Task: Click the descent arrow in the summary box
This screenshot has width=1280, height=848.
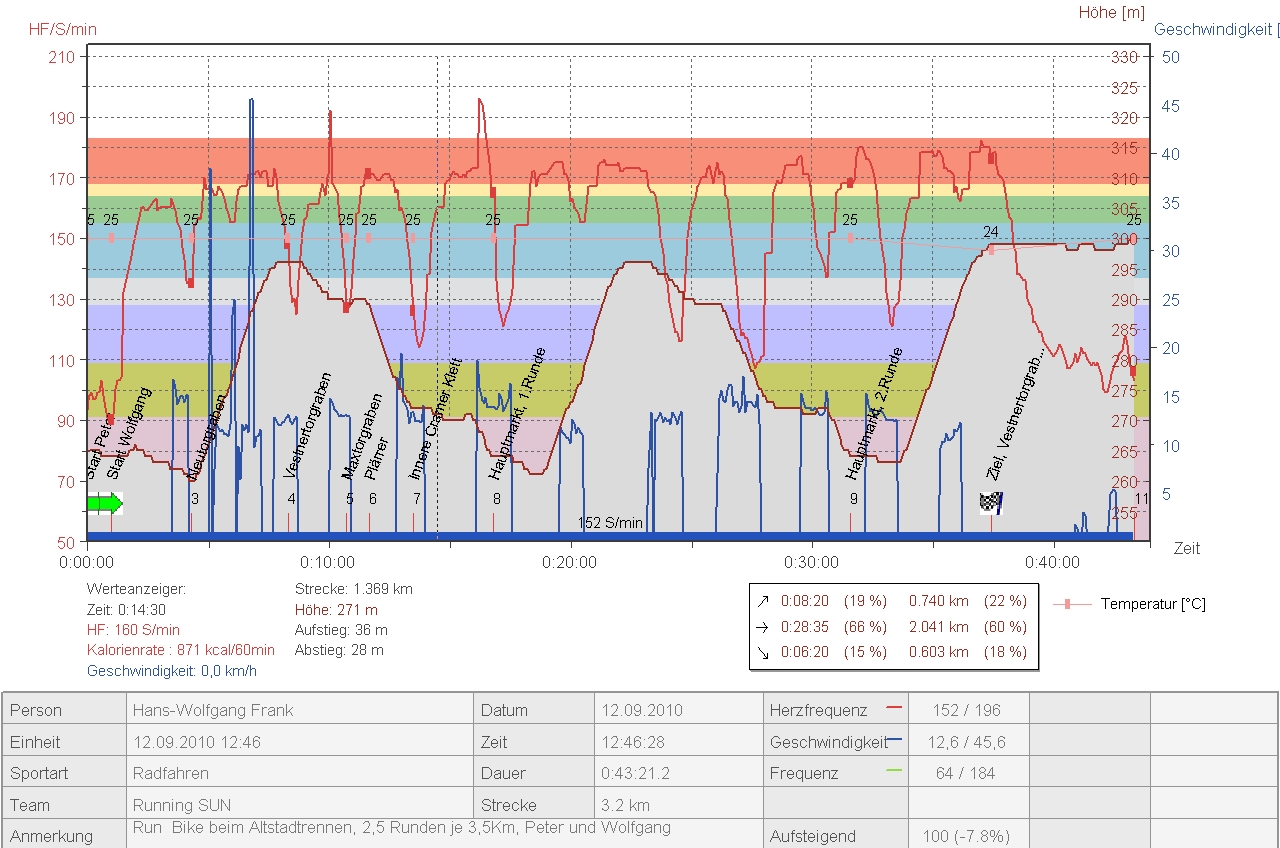Action: [764, 652]
